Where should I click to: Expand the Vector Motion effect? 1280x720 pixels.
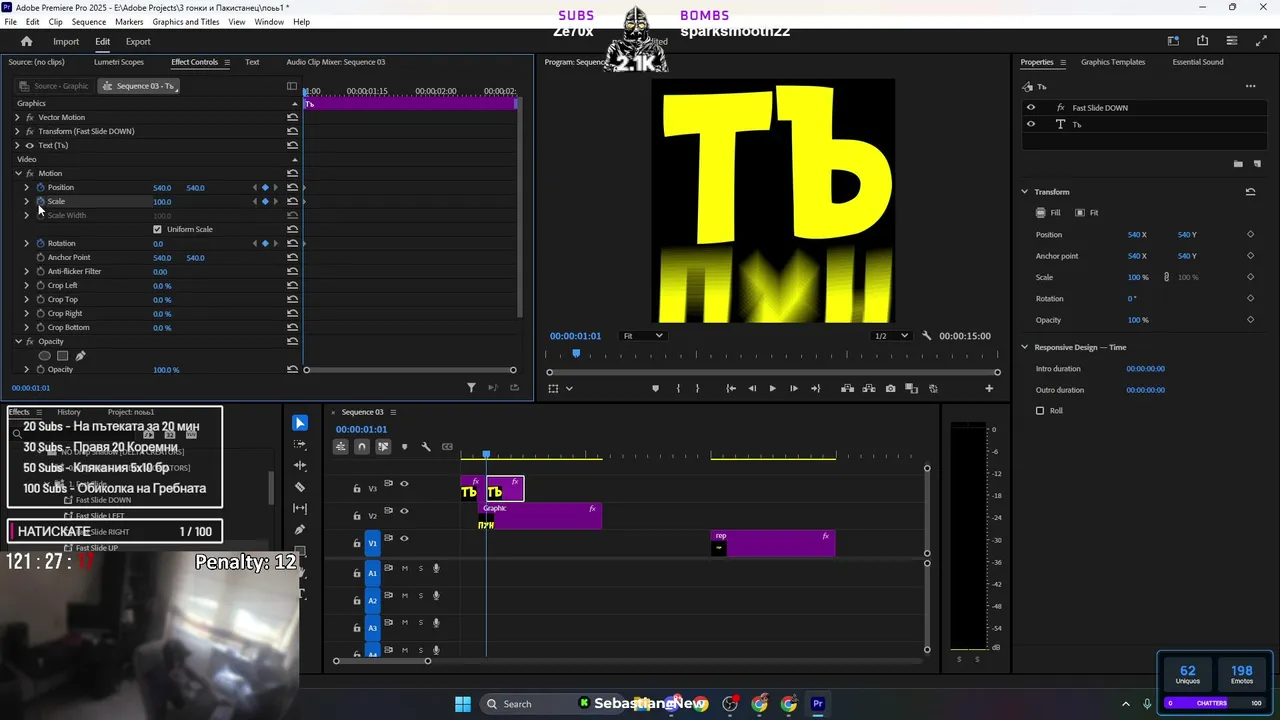click(x=17, y=117)
